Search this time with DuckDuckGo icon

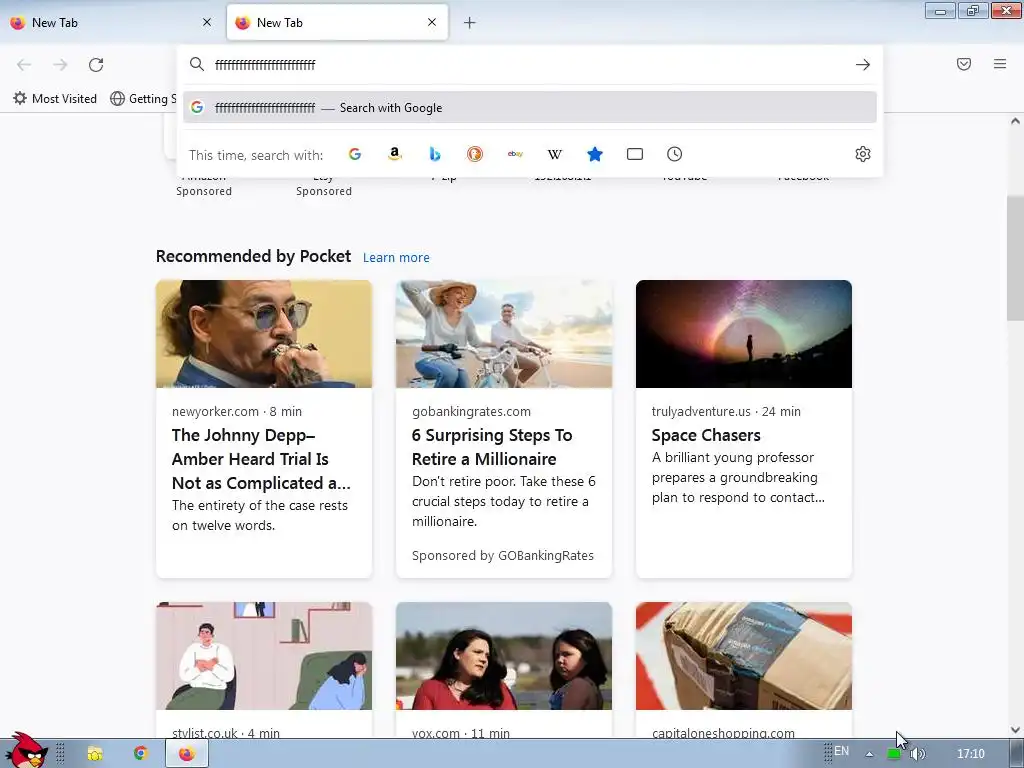coord(475,154)
